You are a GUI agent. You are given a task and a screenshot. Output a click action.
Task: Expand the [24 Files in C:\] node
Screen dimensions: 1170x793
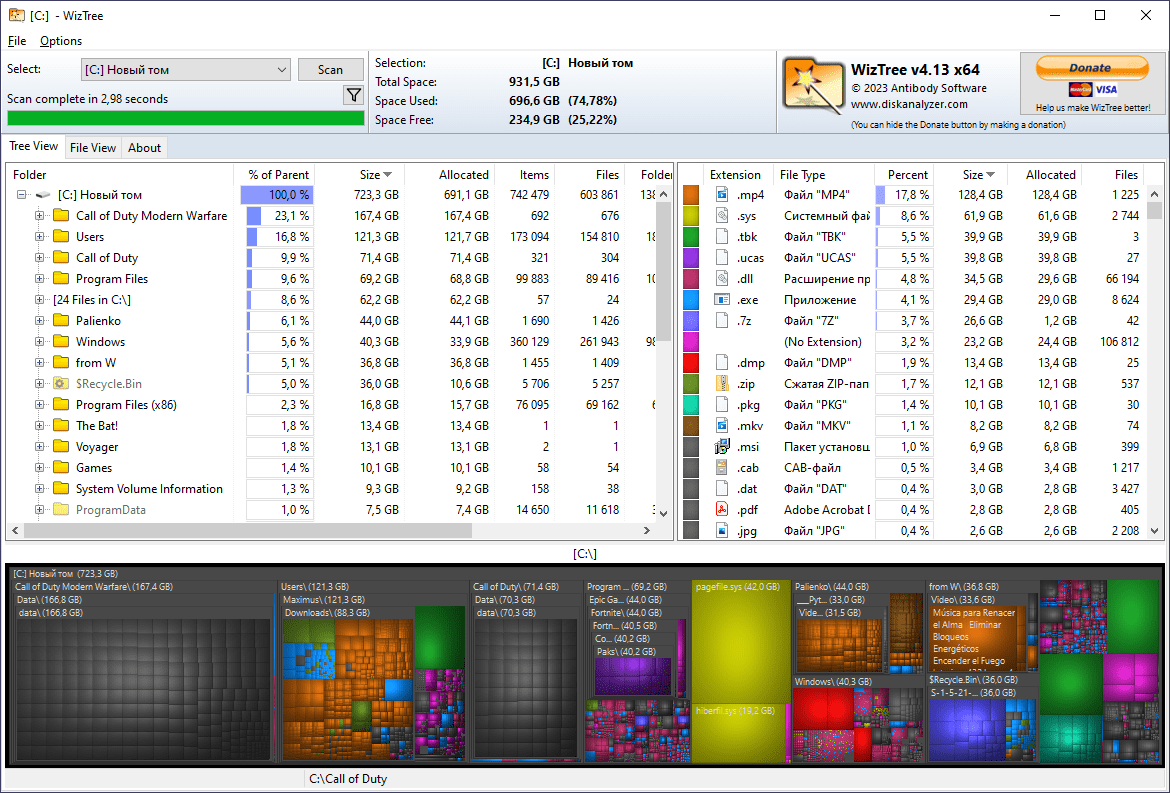click(x=39, y=299)
